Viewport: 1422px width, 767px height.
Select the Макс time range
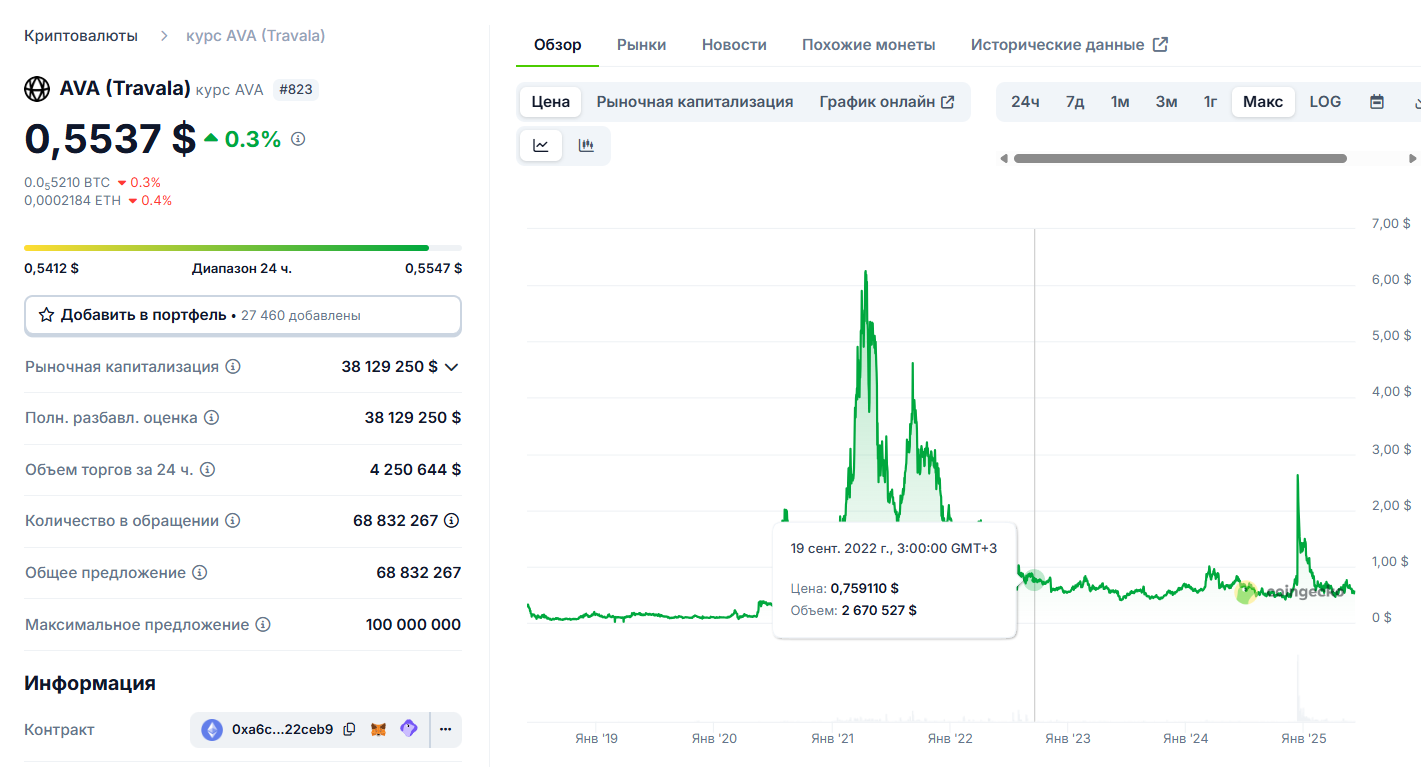[1263, 102]
